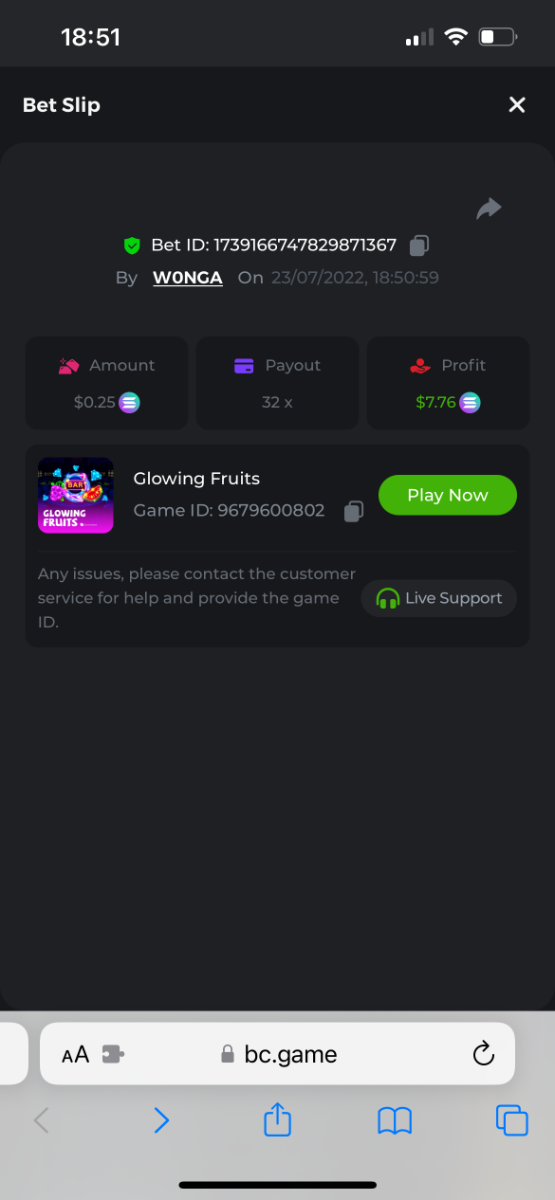
Task: Open Live Support chat
Action: tap(439, 598)
